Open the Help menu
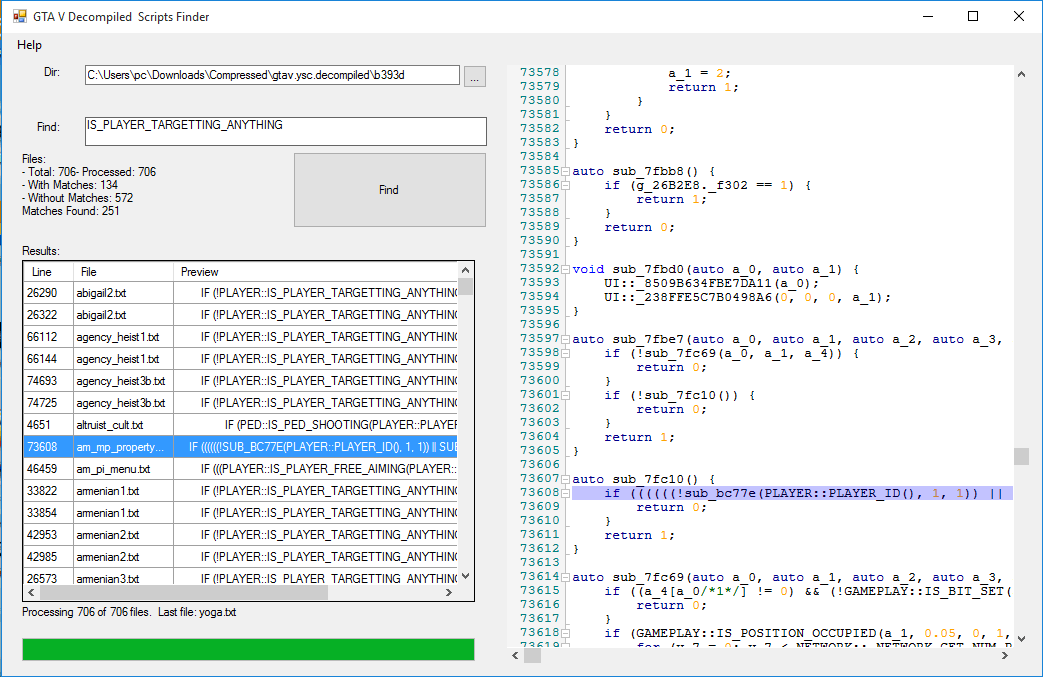1043x677 pixels. pos(30,45)
